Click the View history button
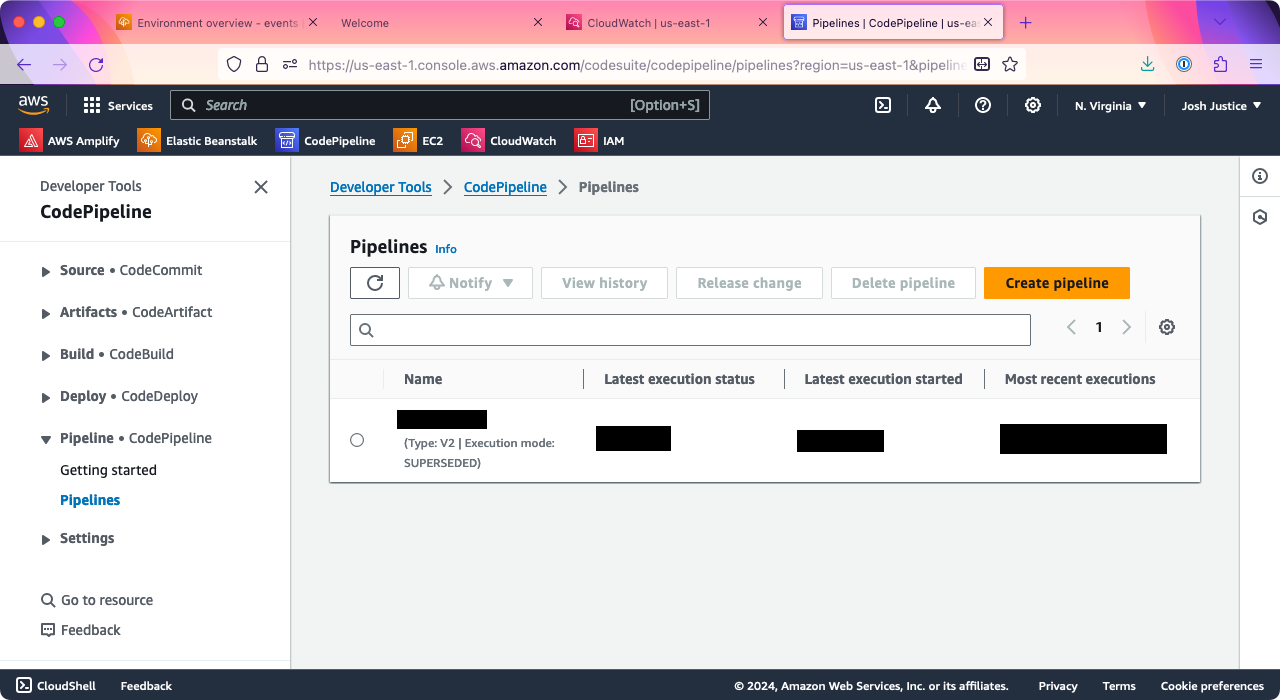The height and width of the screenshot is (700, 1280). [604, 283]
